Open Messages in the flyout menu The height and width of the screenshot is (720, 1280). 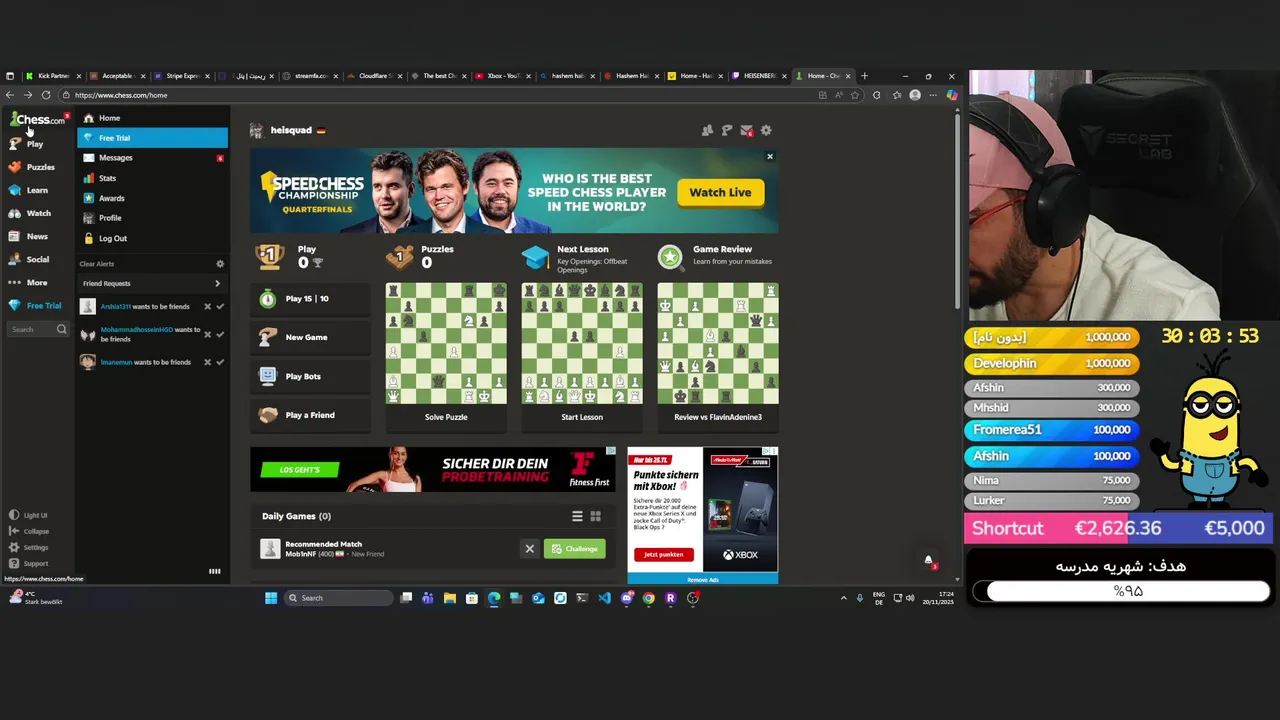[152, 158]
